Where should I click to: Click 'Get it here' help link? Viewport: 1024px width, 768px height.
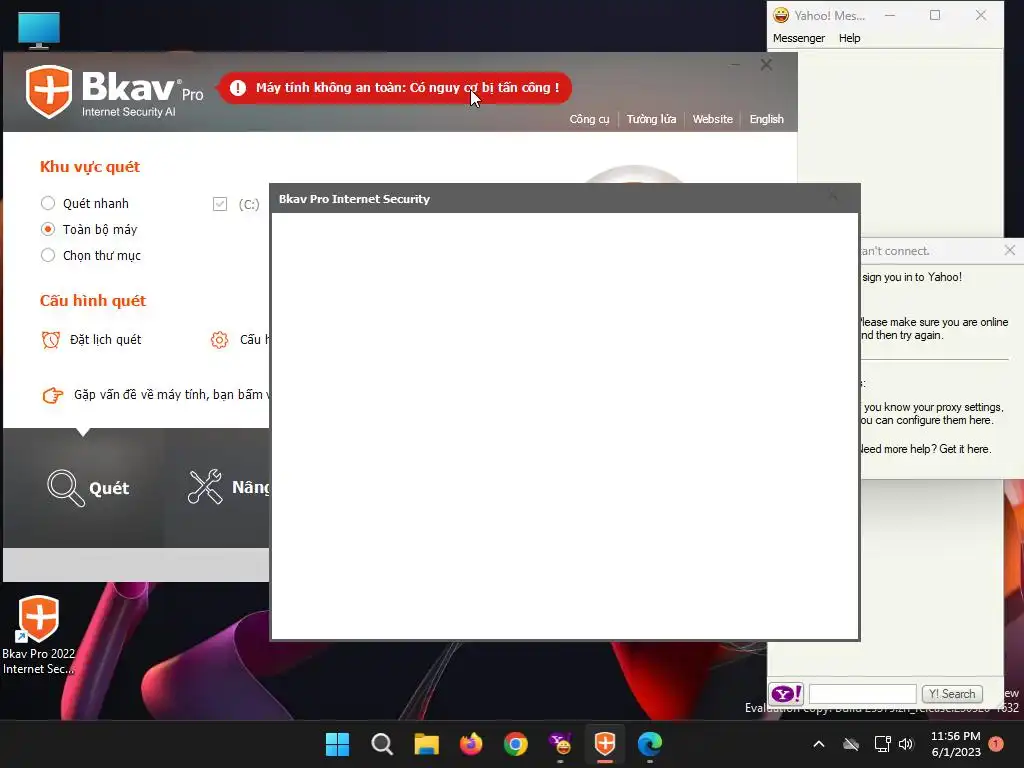point(965,449)
